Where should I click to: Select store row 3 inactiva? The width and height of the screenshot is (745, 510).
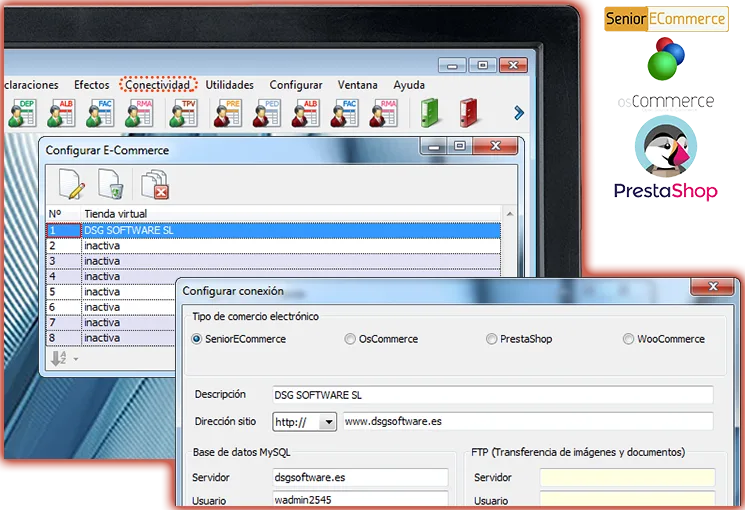pyautogui.click(x=273, y=261)
